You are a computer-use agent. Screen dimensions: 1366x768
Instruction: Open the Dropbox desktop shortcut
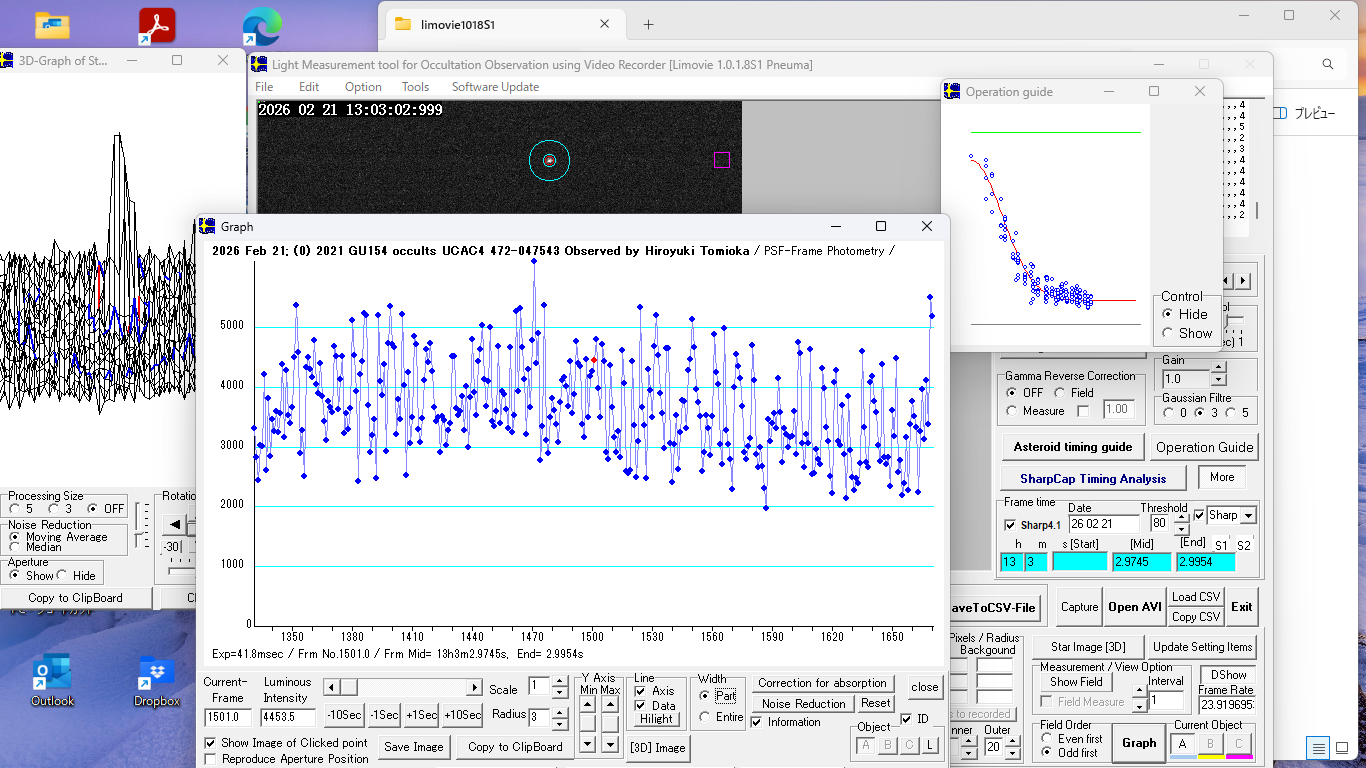pos(157,680)
